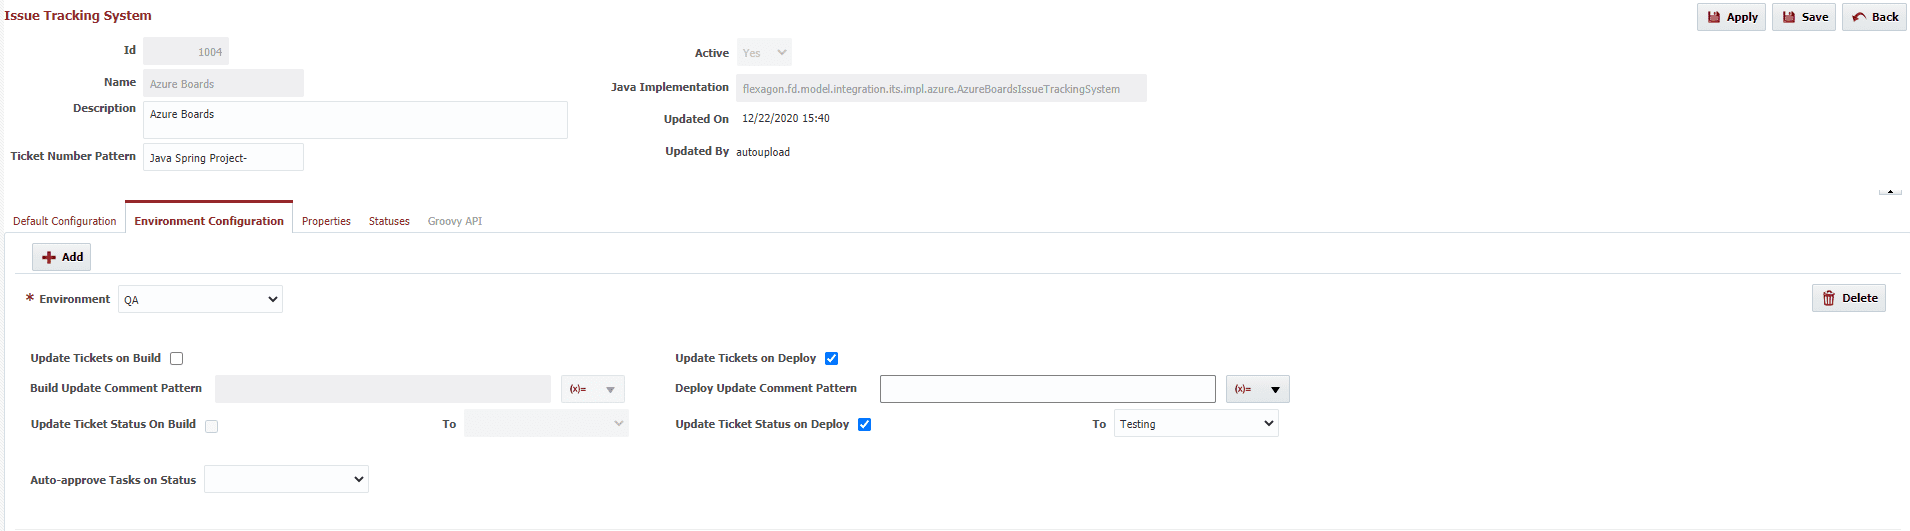
Task: Click the Java Implementation field
Action: (x=941, y=88)
